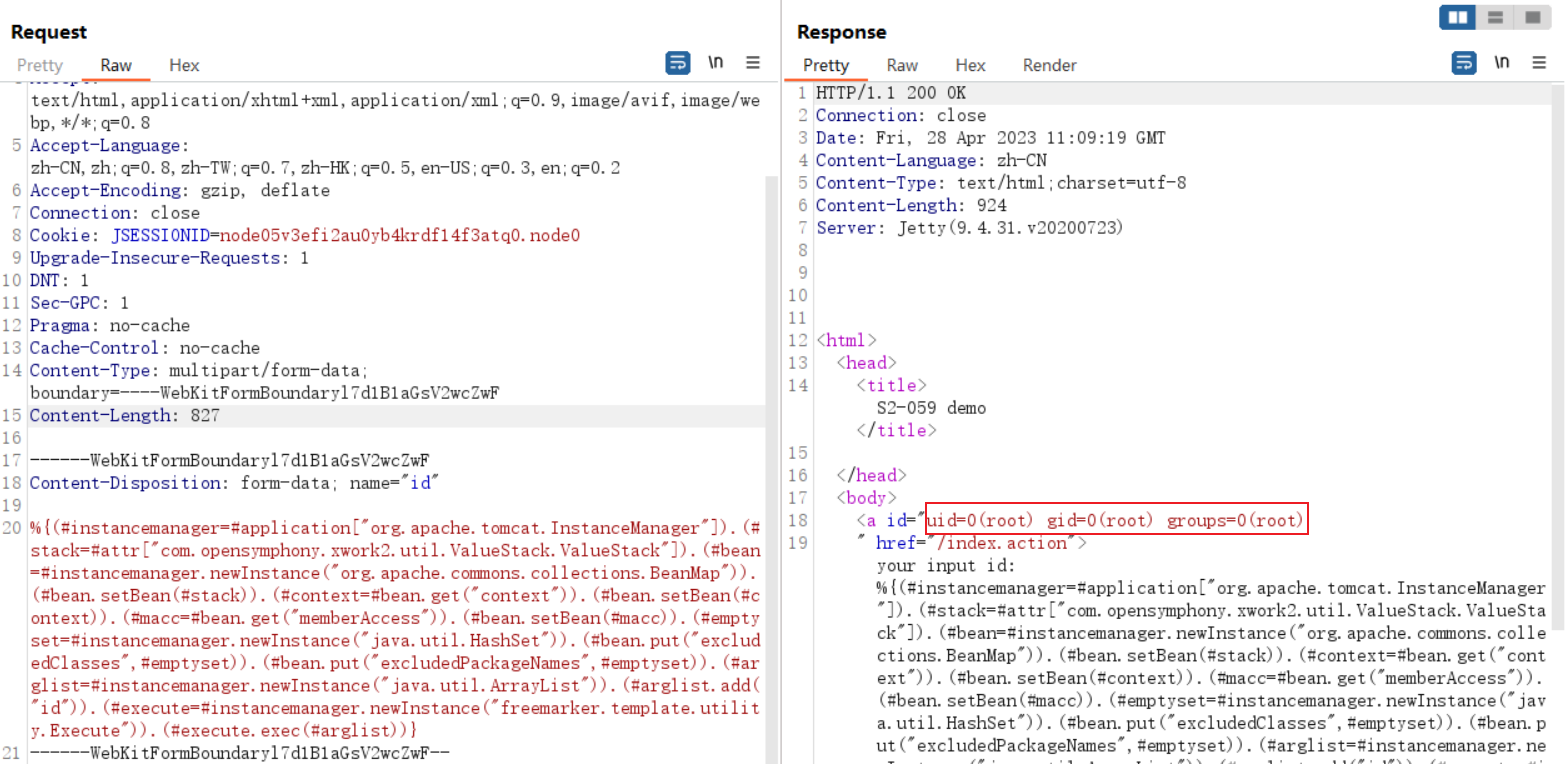1565x764 pixels.
Task: Select top-bottom split layout icon
Action: point(1496,17)
